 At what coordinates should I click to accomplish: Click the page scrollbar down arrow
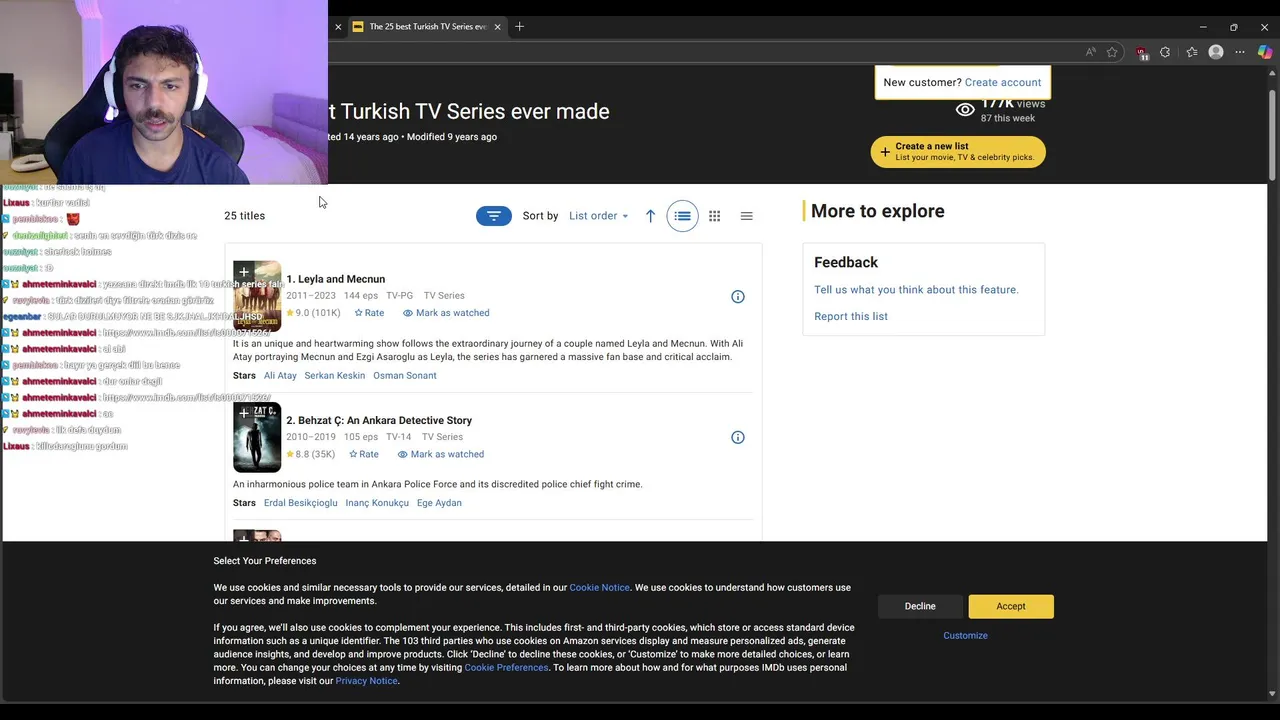point(1272,694)
